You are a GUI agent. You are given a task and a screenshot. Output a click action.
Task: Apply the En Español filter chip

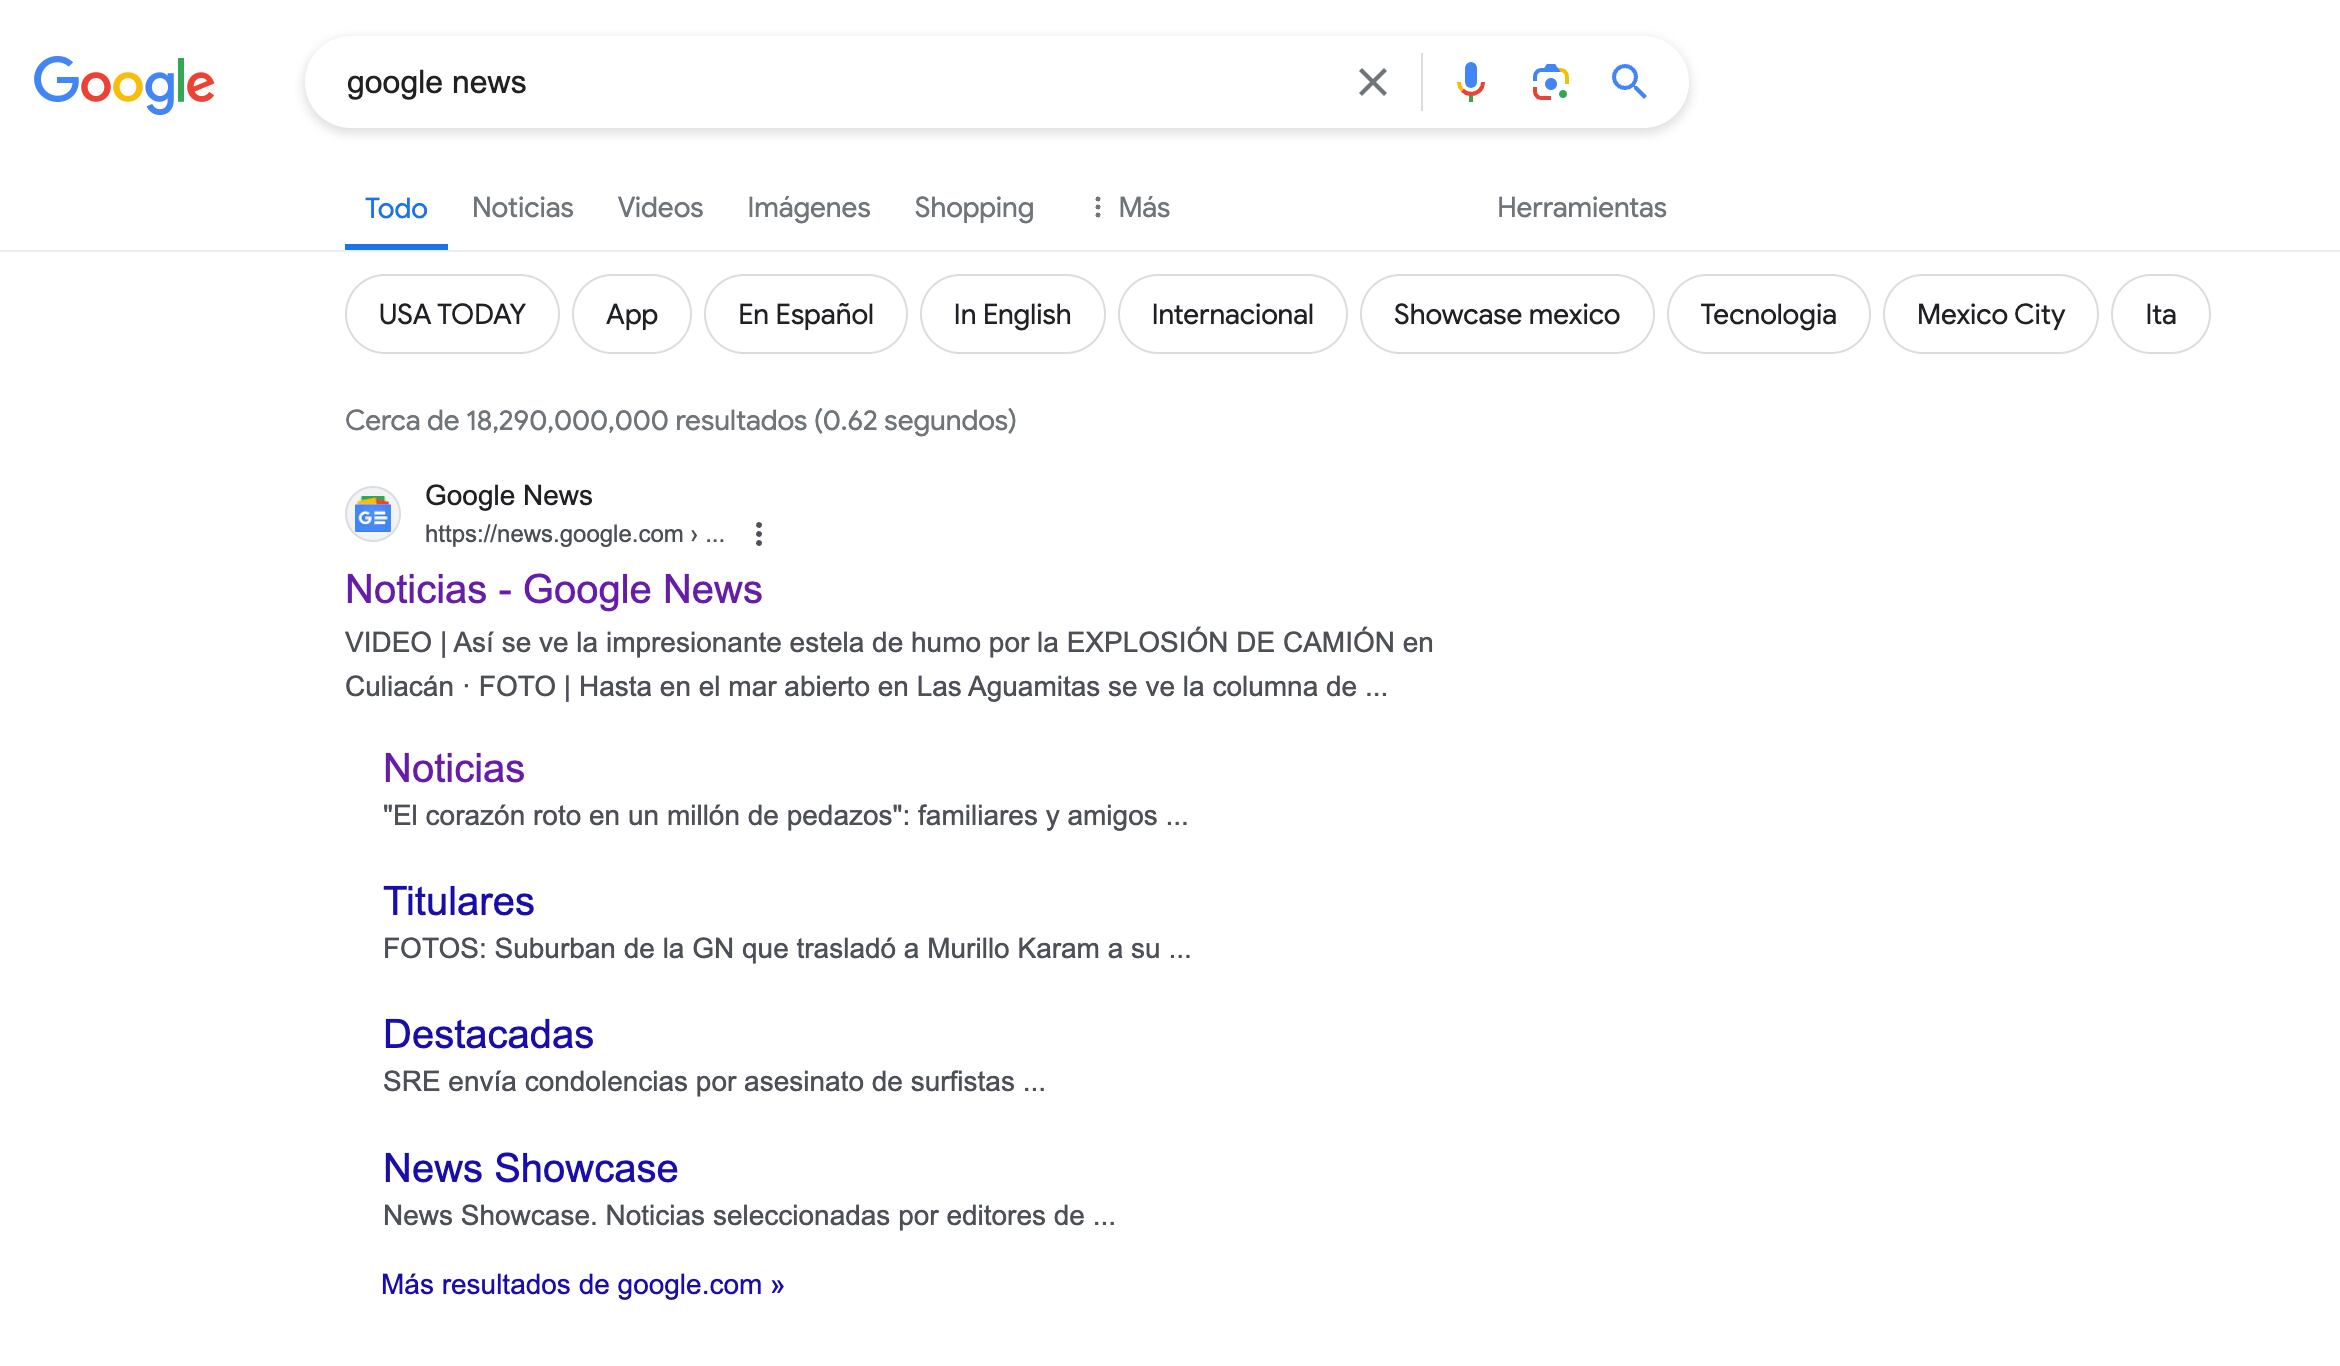[x=805, y=315]
